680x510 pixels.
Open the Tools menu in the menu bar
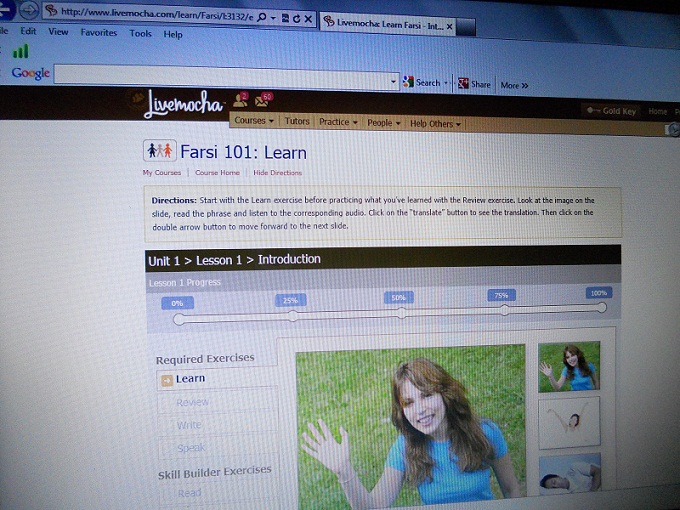(x=140, y=33)
